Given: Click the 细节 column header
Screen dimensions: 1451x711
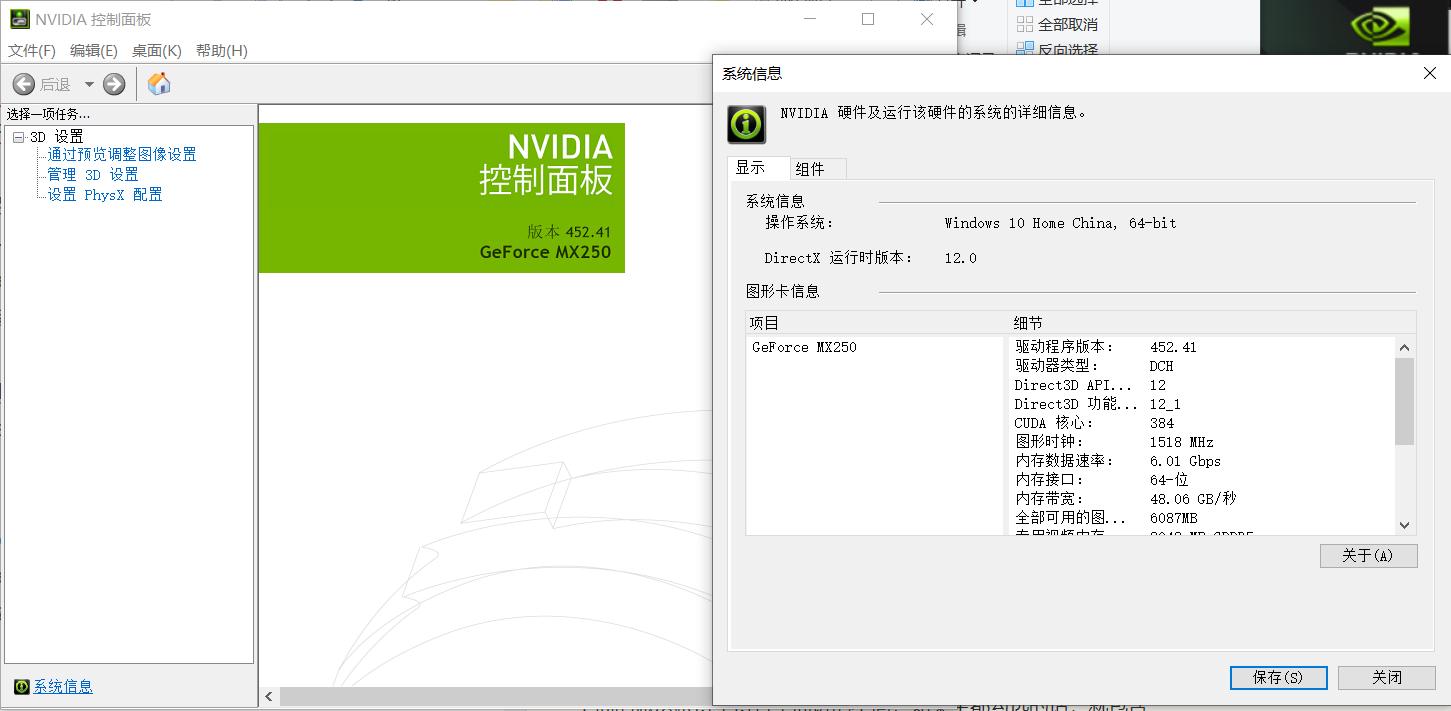Looking at the screenshot, I should coord(1213,323).
